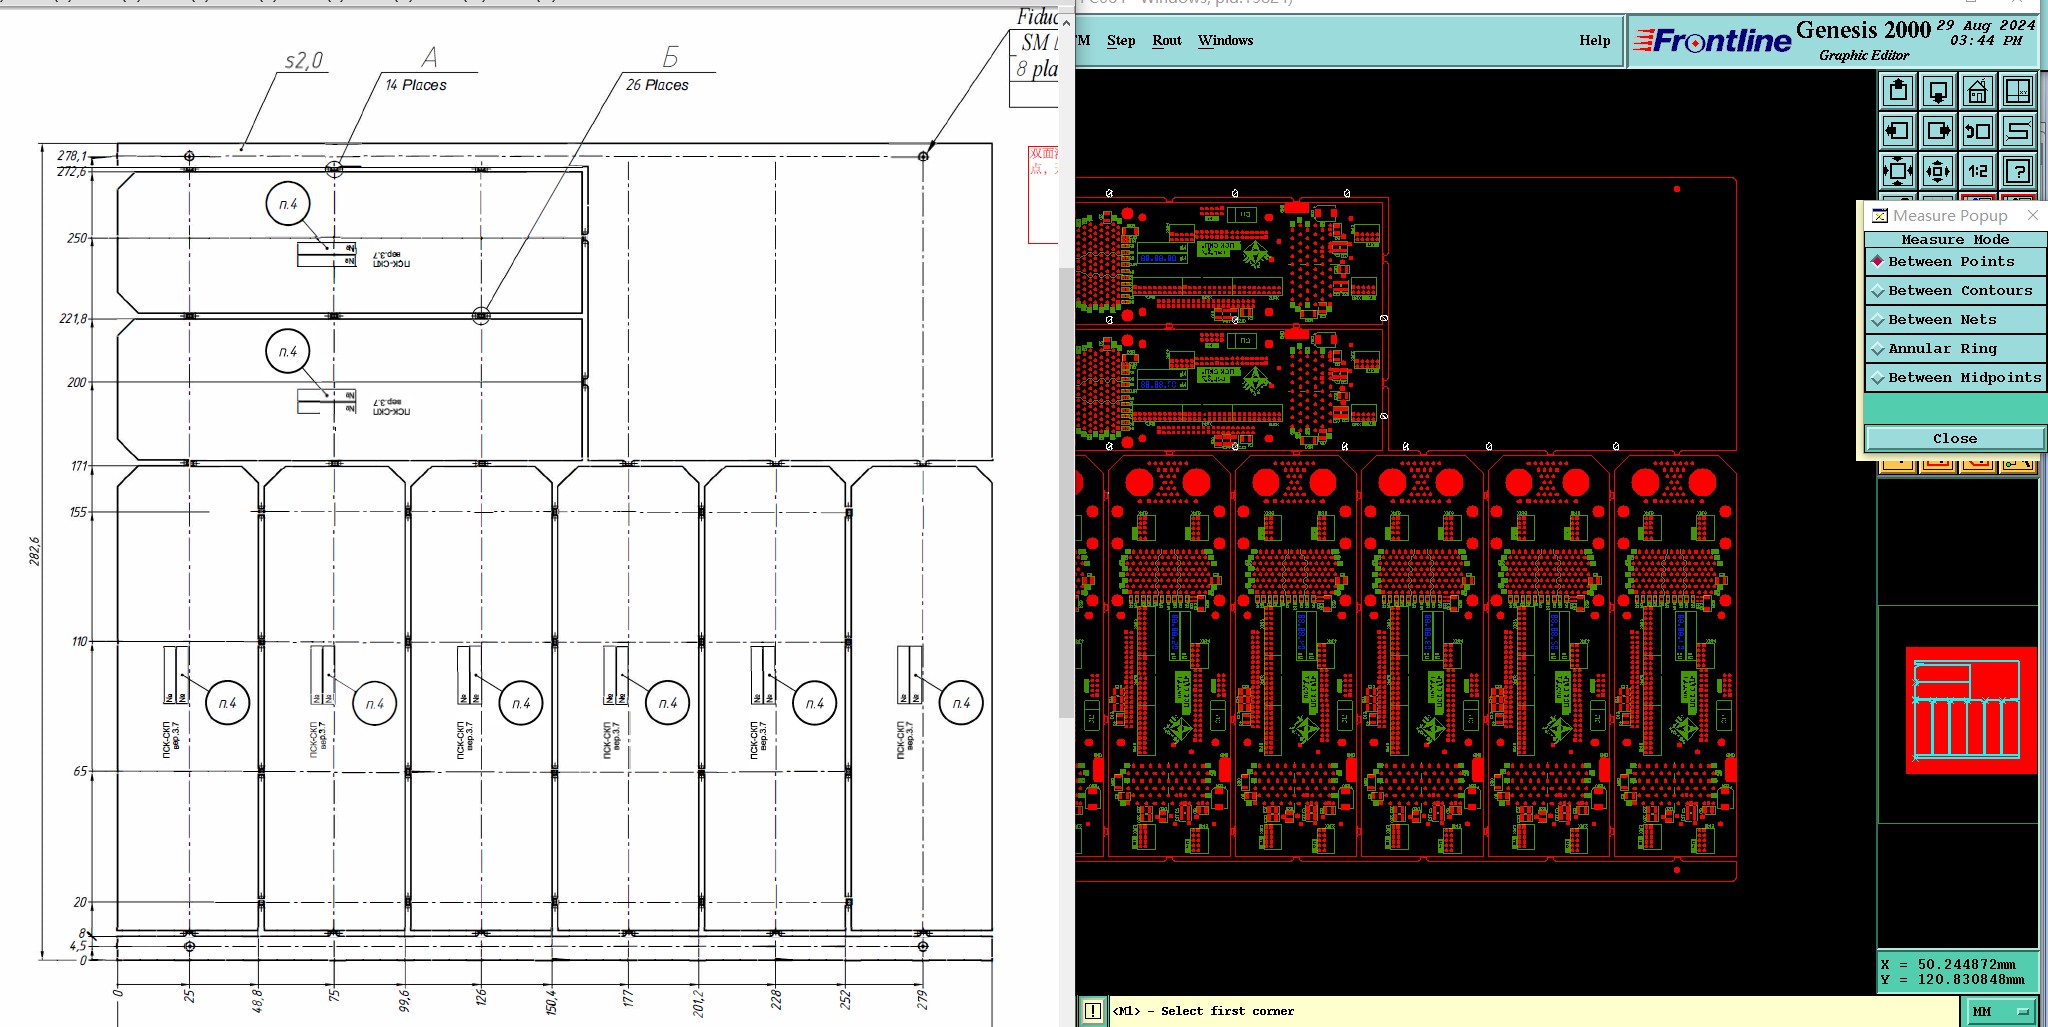Click the pan up arrow icon

(x=1897, y=92)
